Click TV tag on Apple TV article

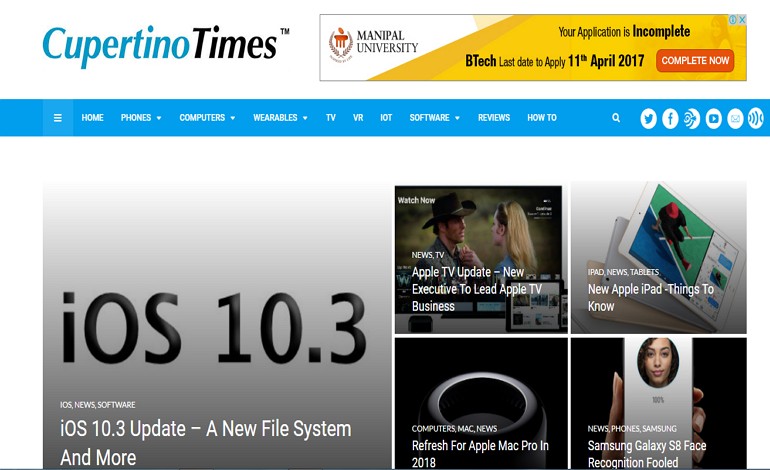click(440, 255)
